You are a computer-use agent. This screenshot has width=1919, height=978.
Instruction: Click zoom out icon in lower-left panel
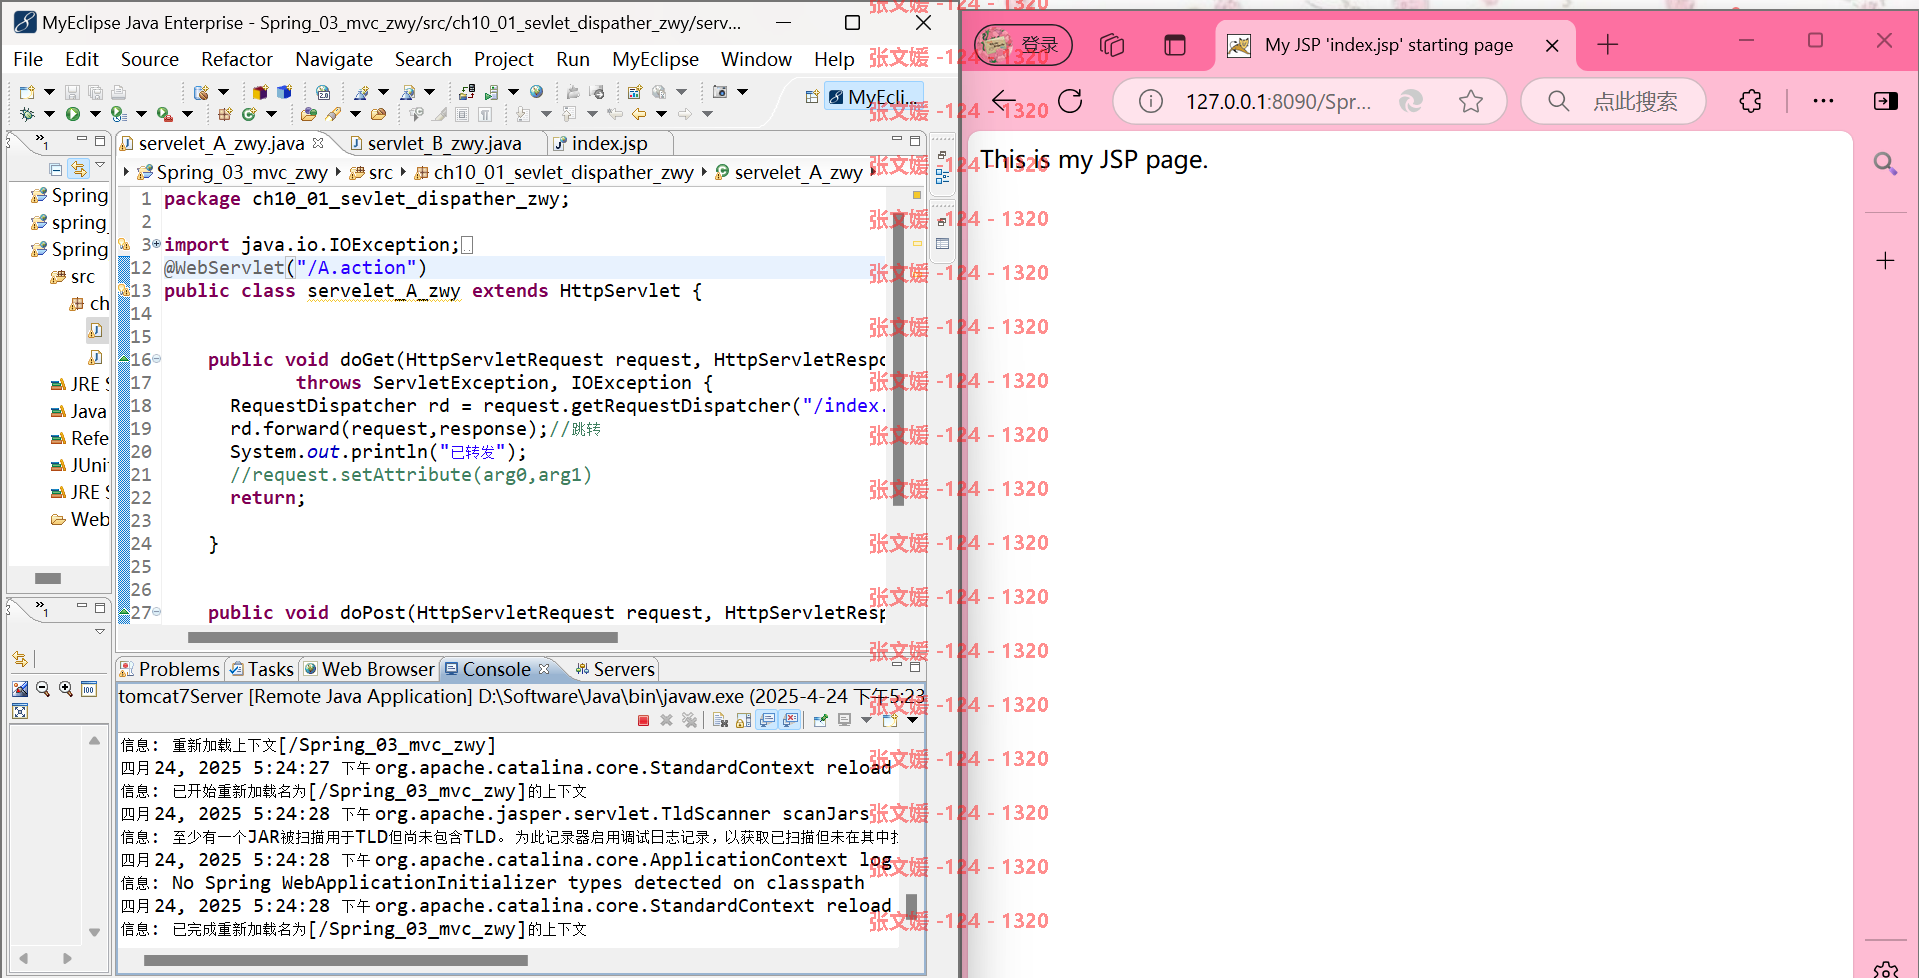click(43, 689)
